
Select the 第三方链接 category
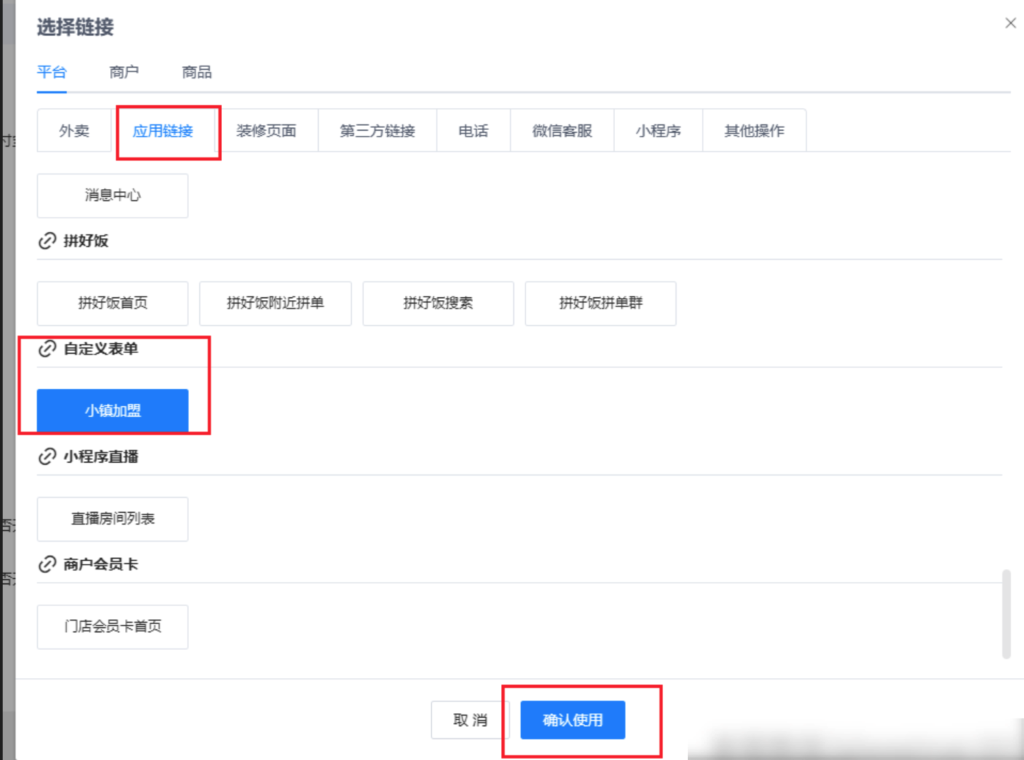click(378, 130)
